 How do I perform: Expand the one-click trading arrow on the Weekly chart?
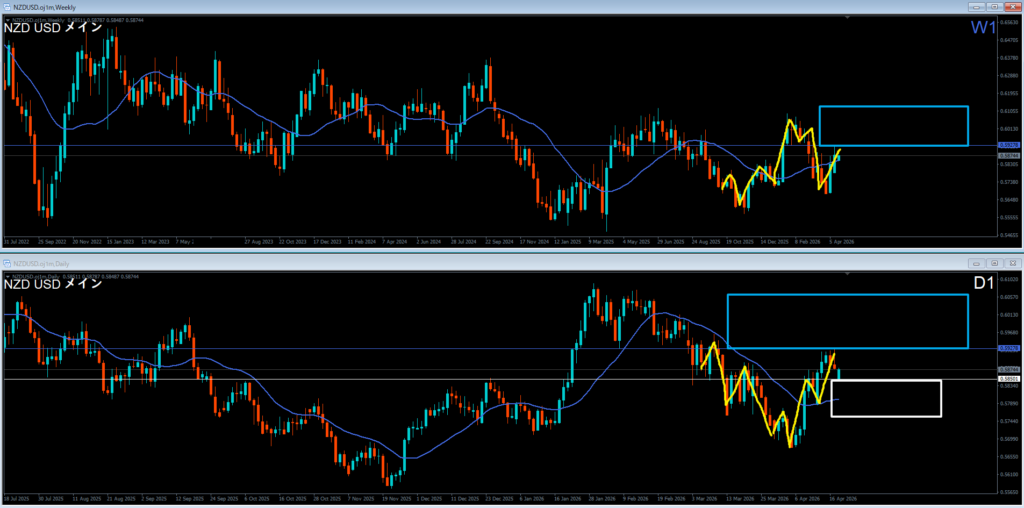(8, 20)
